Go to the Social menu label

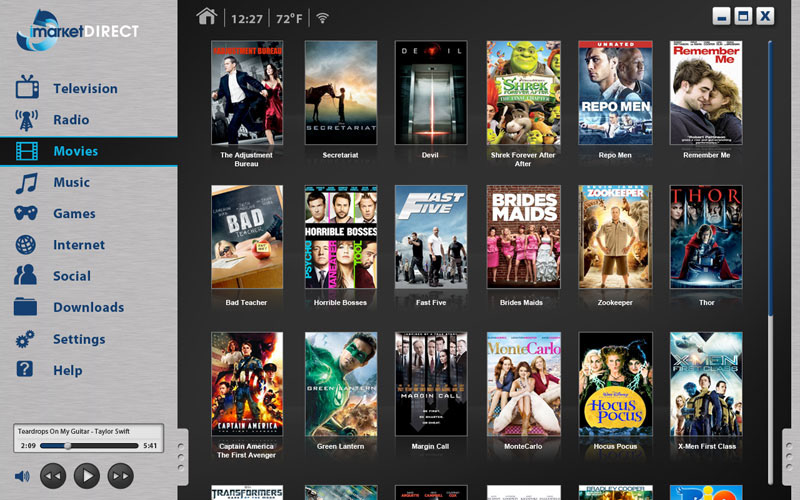tap(72, 276)
